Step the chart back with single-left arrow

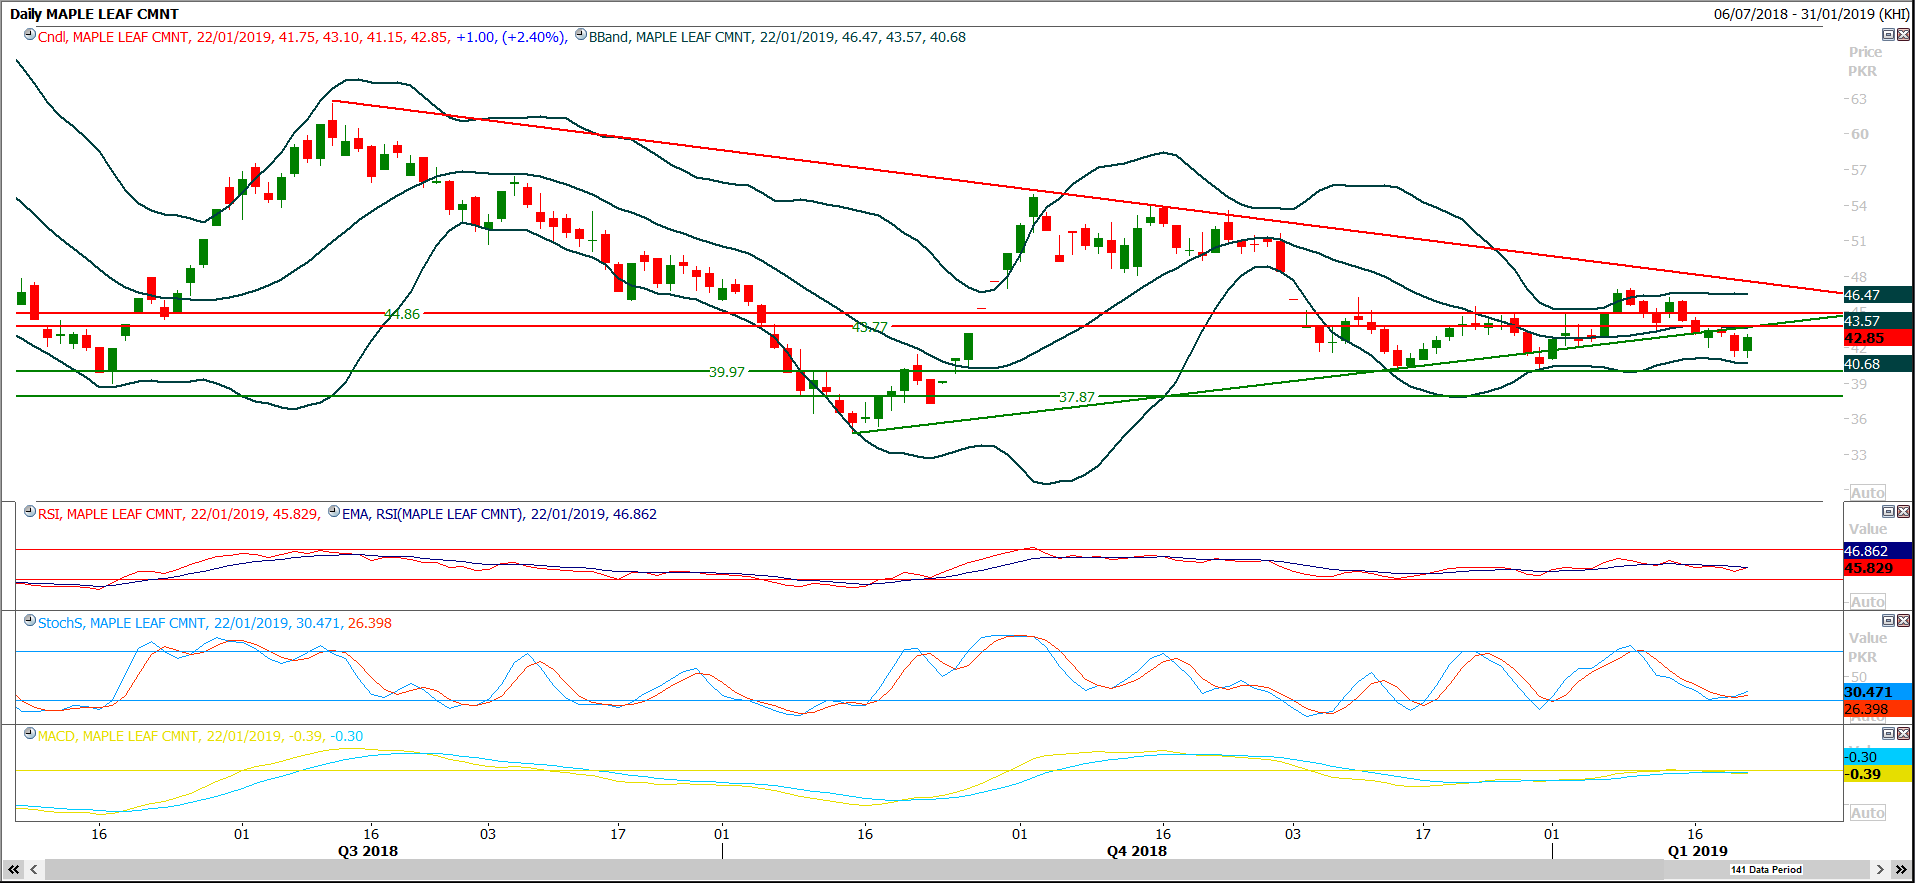(34, 870)
